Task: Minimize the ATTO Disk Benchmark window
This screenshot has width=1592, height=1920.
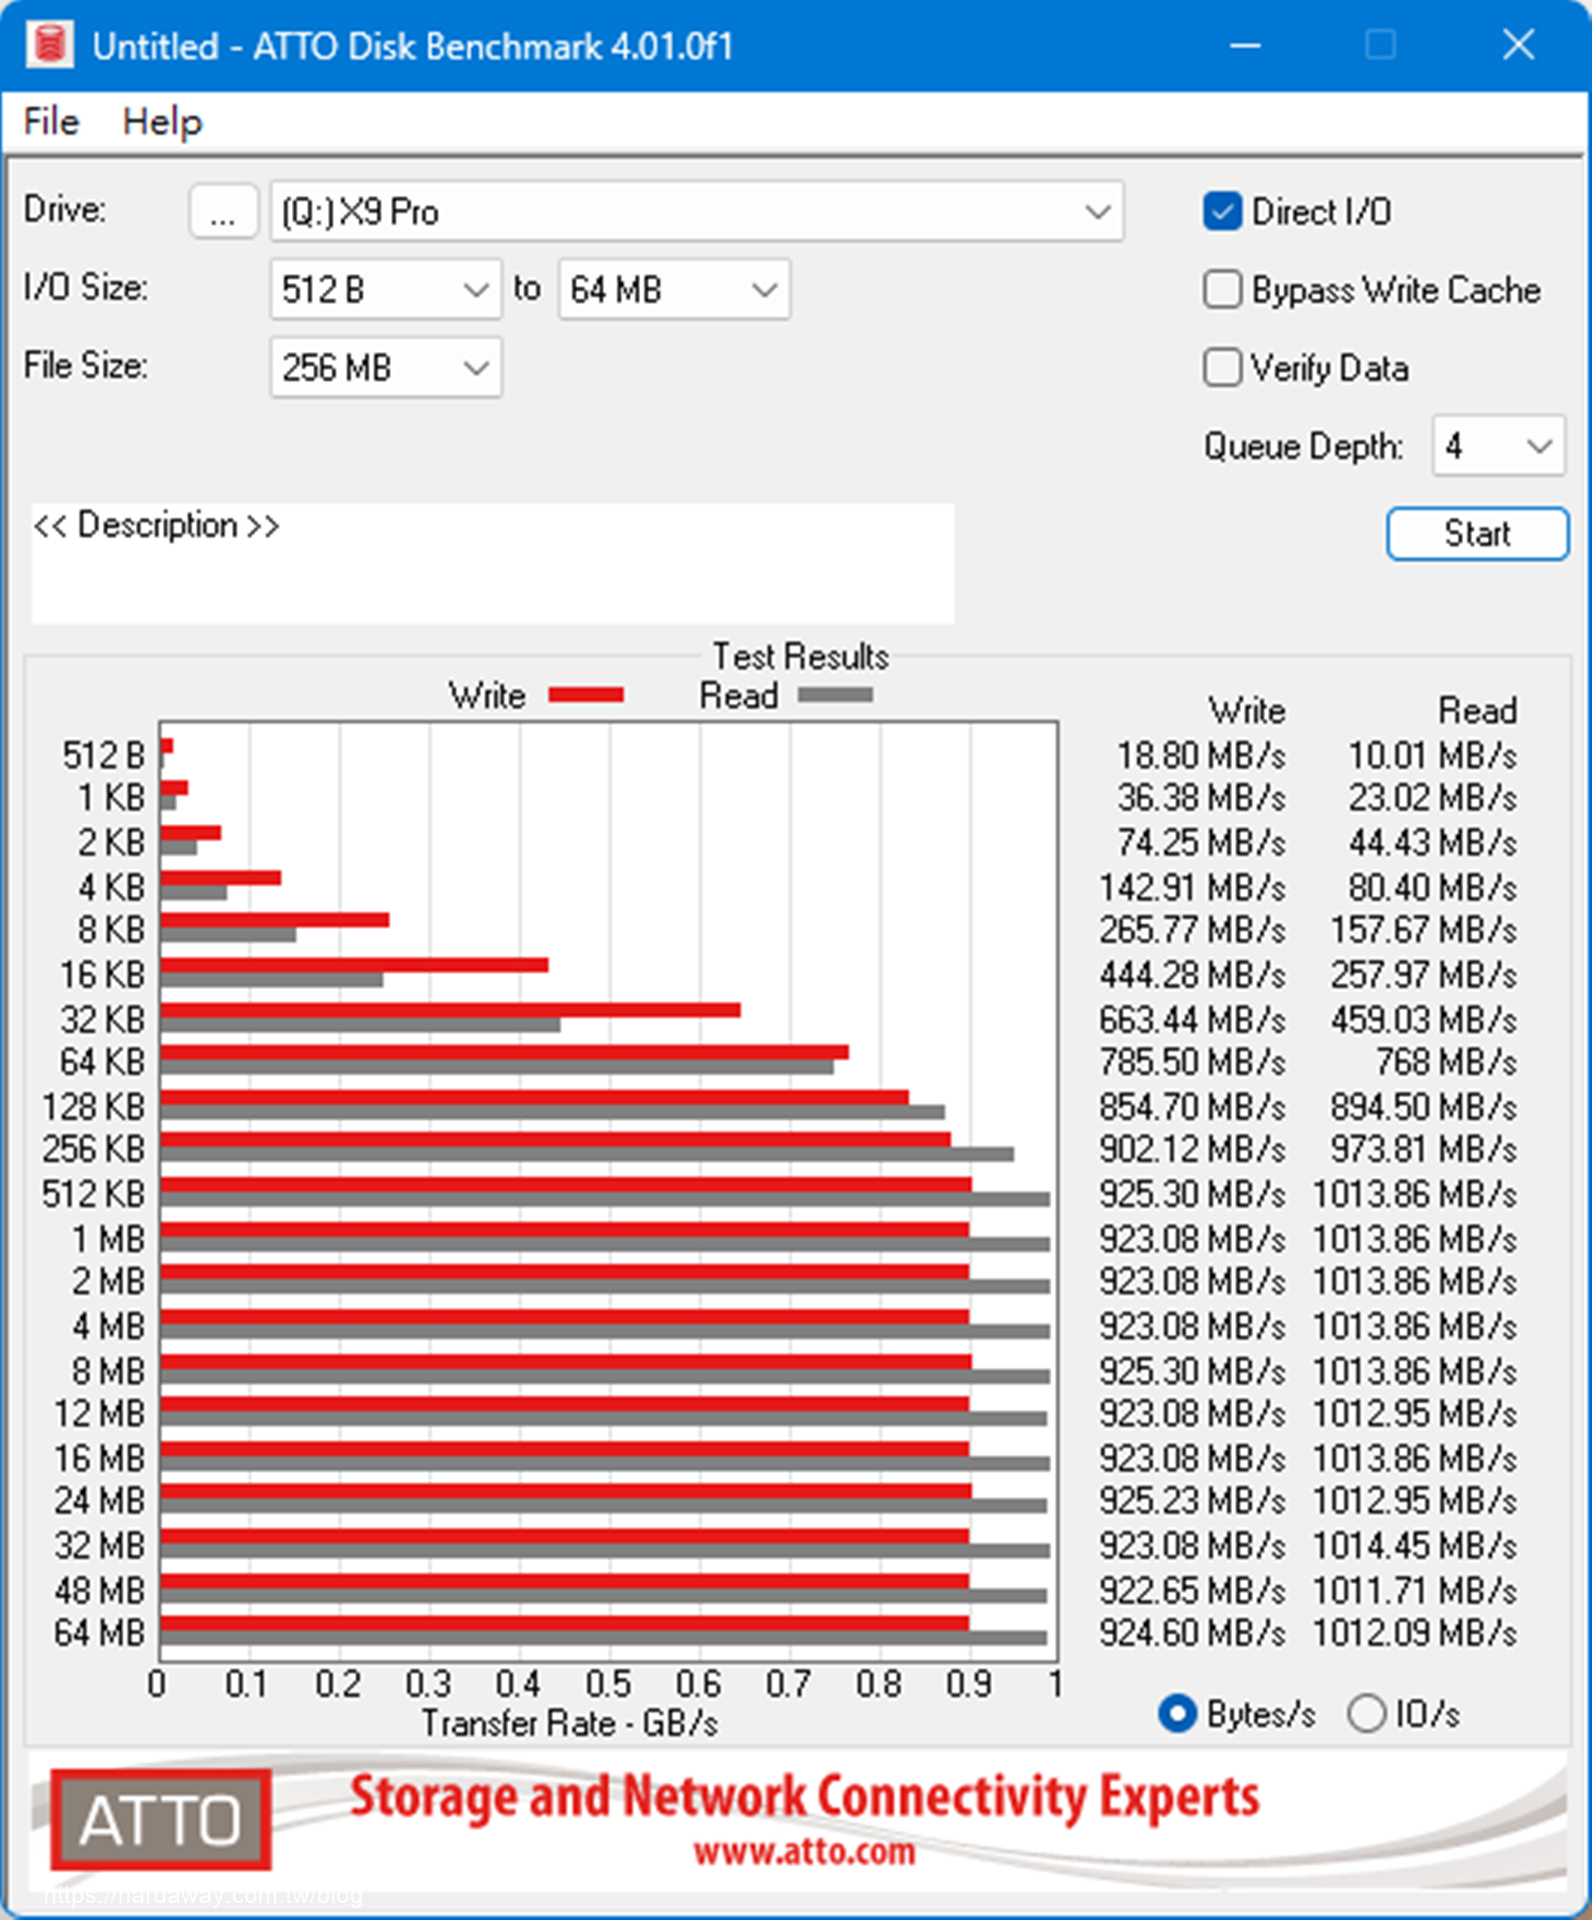Action: (1245, 45)
